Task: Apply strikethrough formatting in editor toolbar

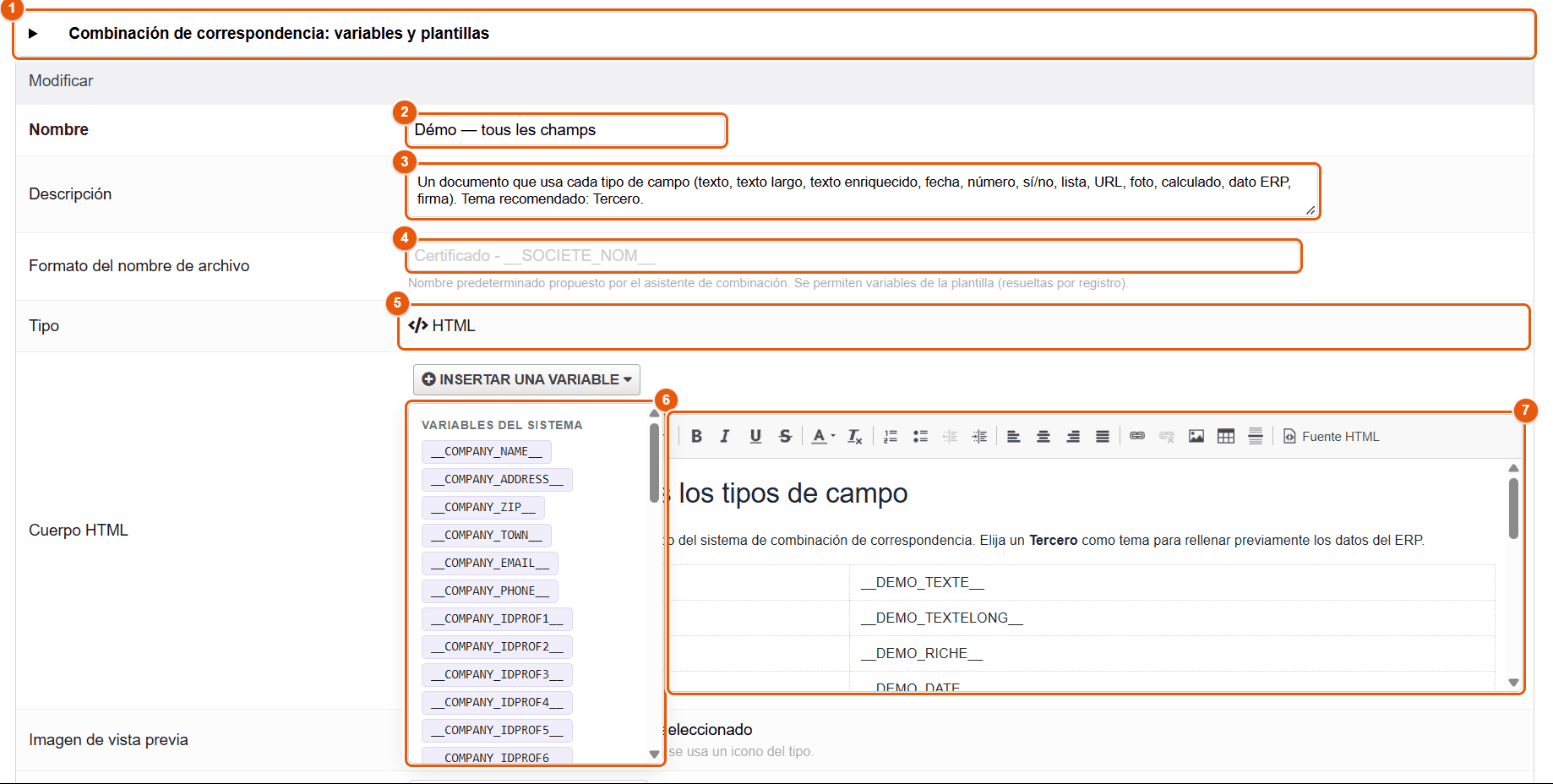Action: tap(785, 436)
